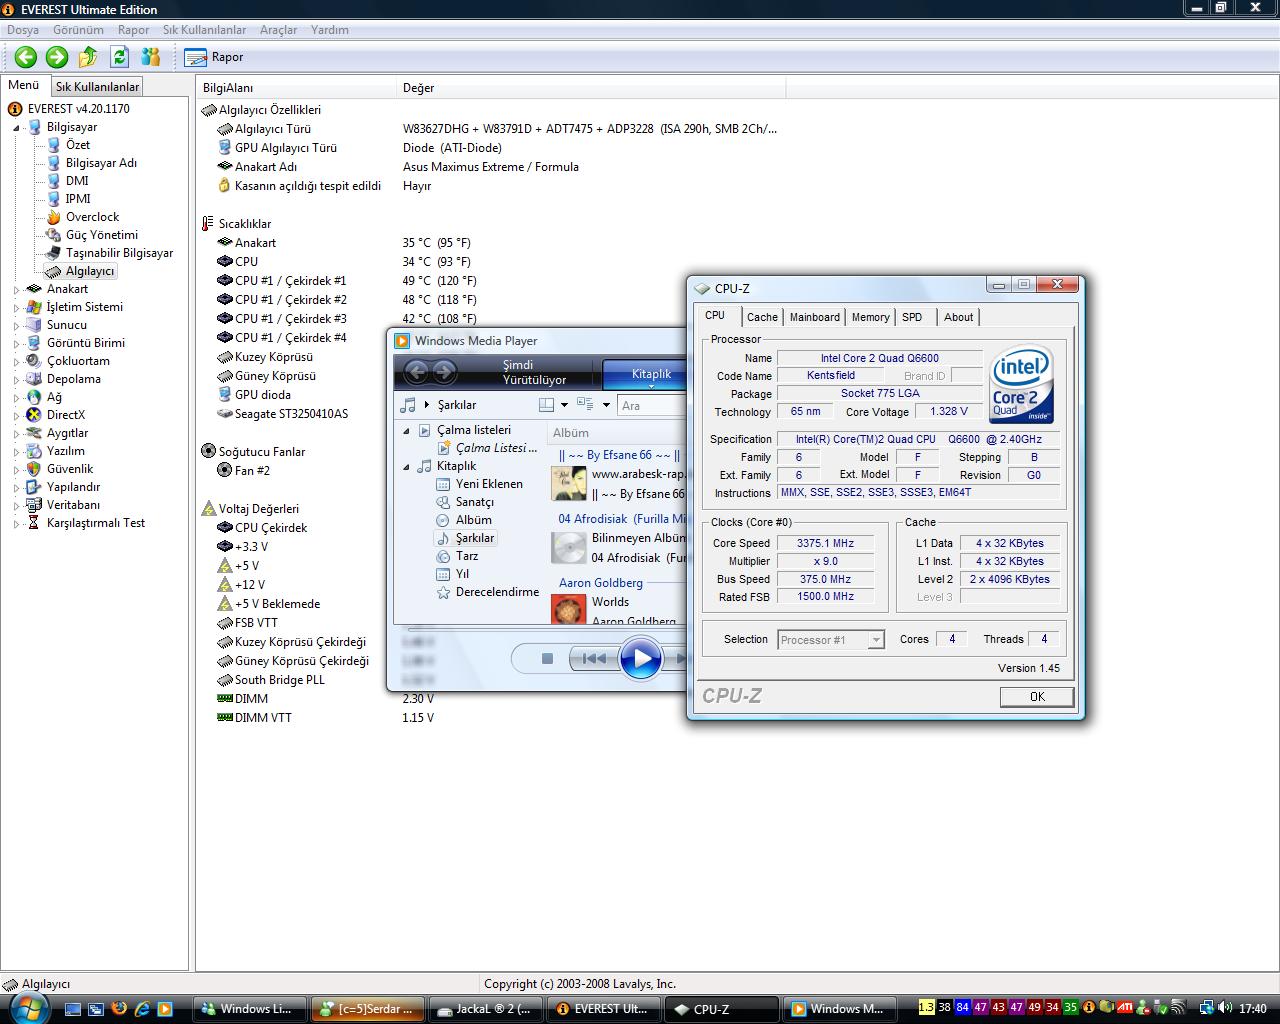Viewport: 1280px width, 1024px height.
Task: Click the Voltaj Değerleri warning icon
Action: [208, 509]
